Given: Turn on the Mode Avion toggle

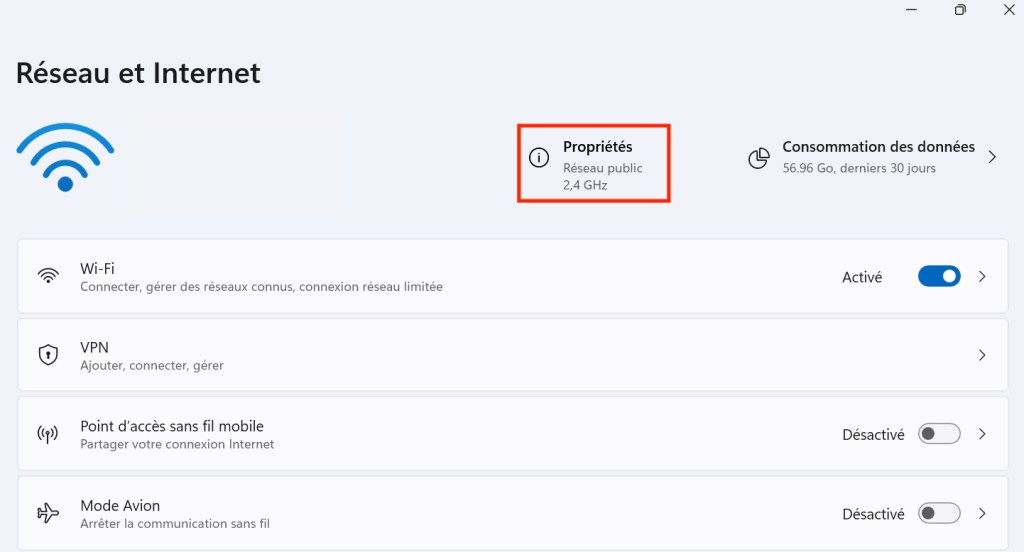Looking at the screenshot, I should pos(939,513).
